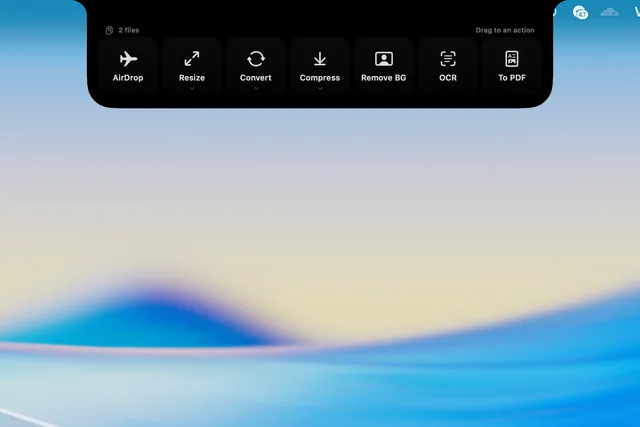Click the AirDrop airplane icon
The height and width of the screenshot is (427, 640).
[x=128, y=59]
